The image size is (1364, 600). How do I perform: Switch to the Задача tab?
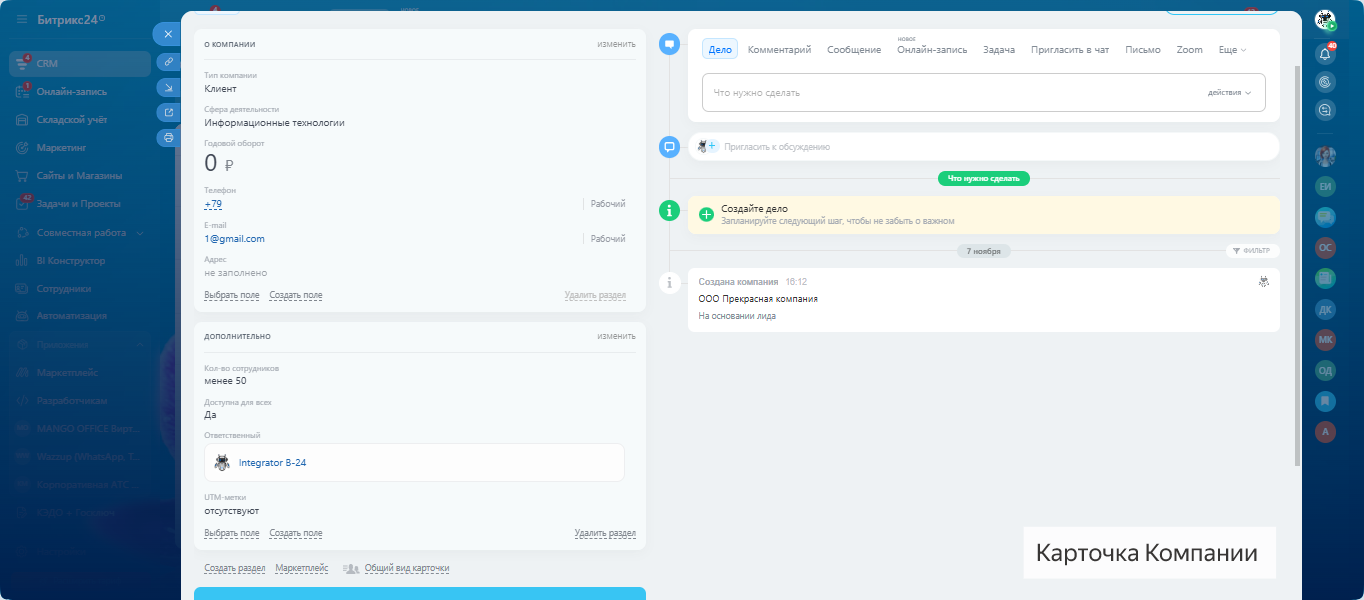(x=999, y=50)
